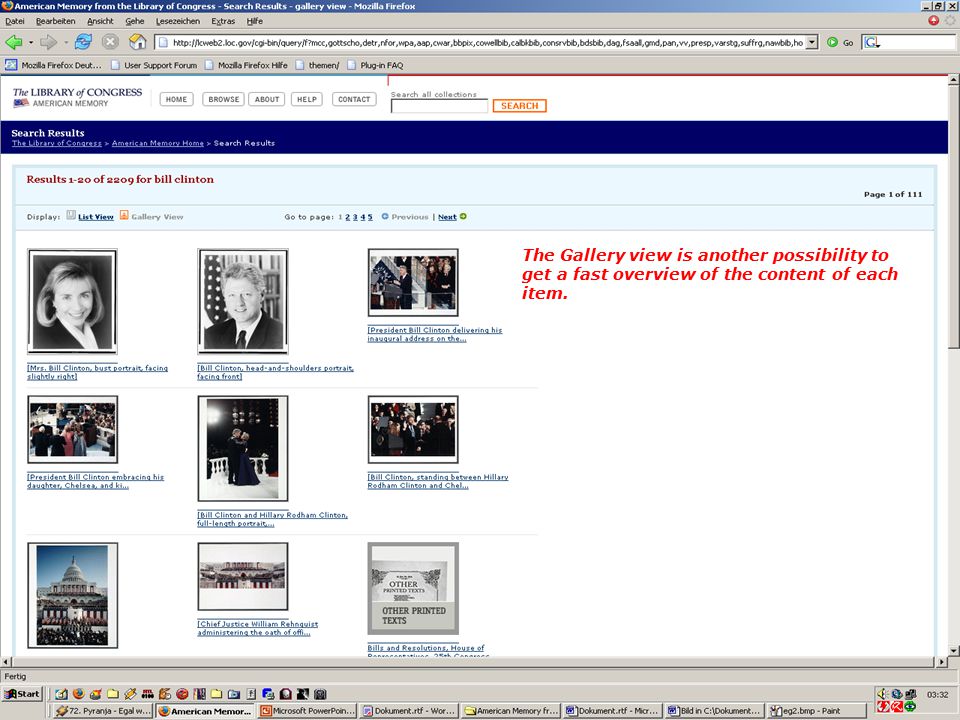Click the HOME navigation button
This screenshot has height=720, width=960.
pos(176,99)
